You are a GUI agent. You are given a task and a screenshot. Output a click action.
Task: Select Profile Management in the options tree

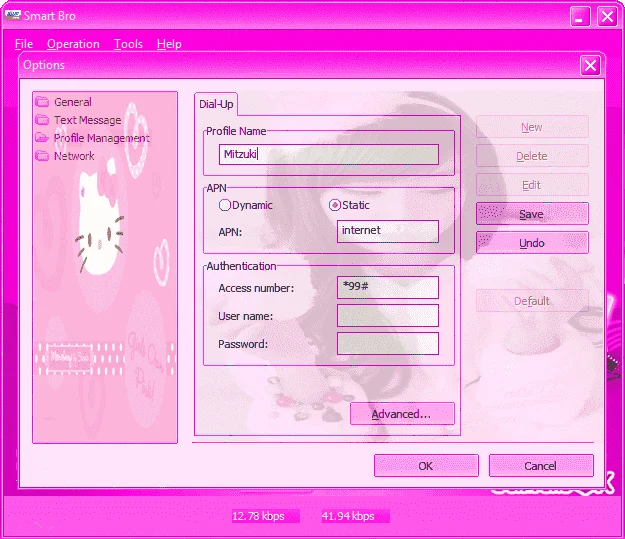102,138
